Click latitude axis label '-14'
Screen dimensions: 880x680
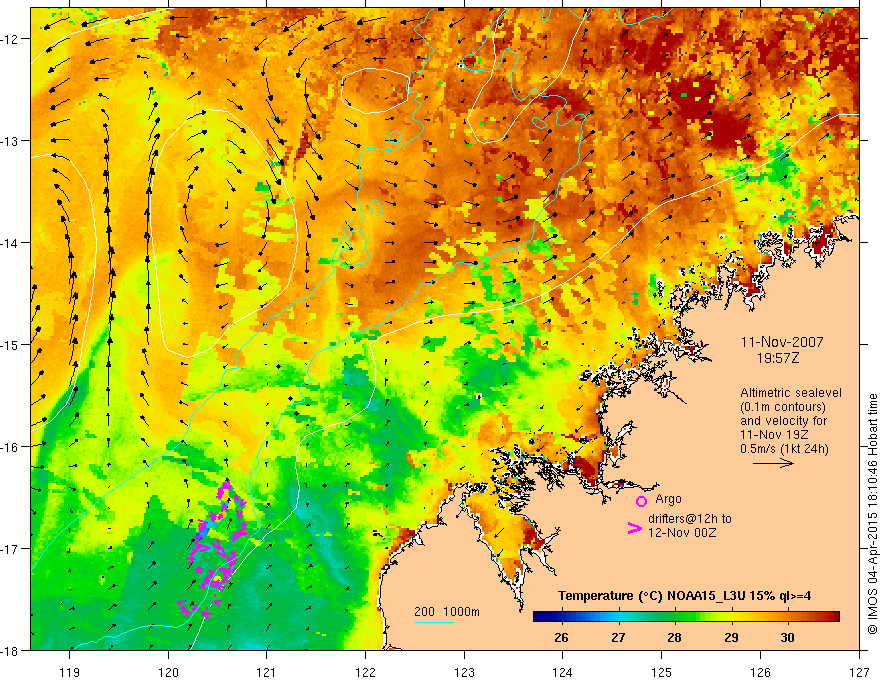(10, 243)
